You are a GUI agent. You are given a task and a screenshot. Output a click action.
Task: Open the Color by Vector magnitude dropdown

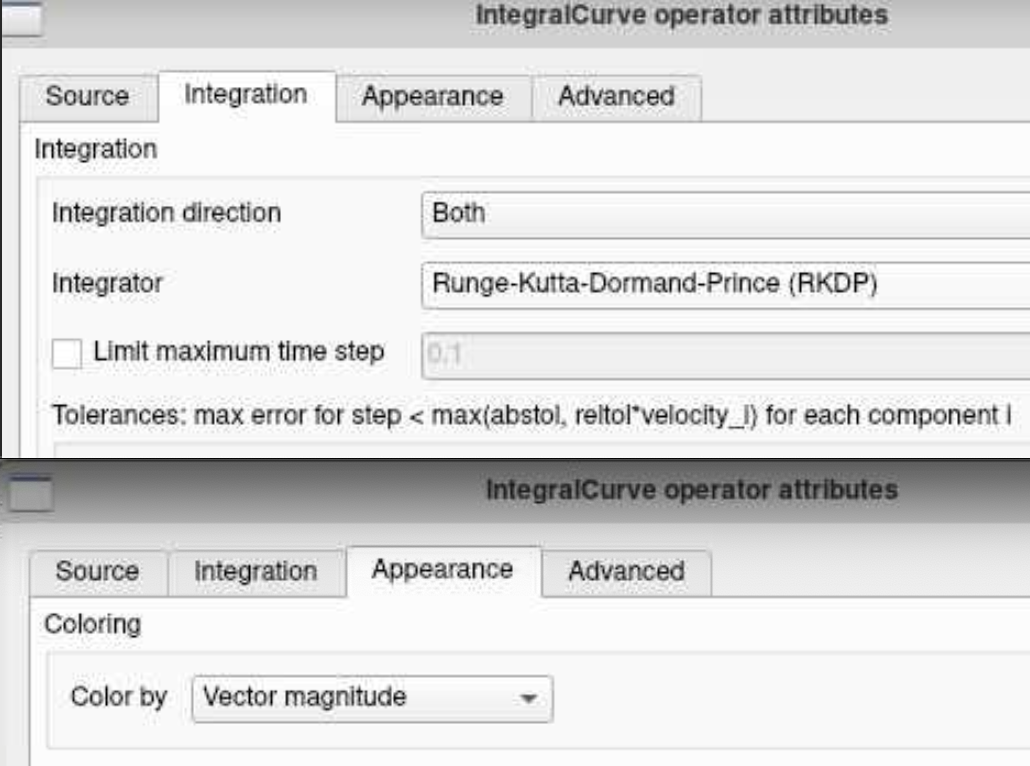click(372, 698)
